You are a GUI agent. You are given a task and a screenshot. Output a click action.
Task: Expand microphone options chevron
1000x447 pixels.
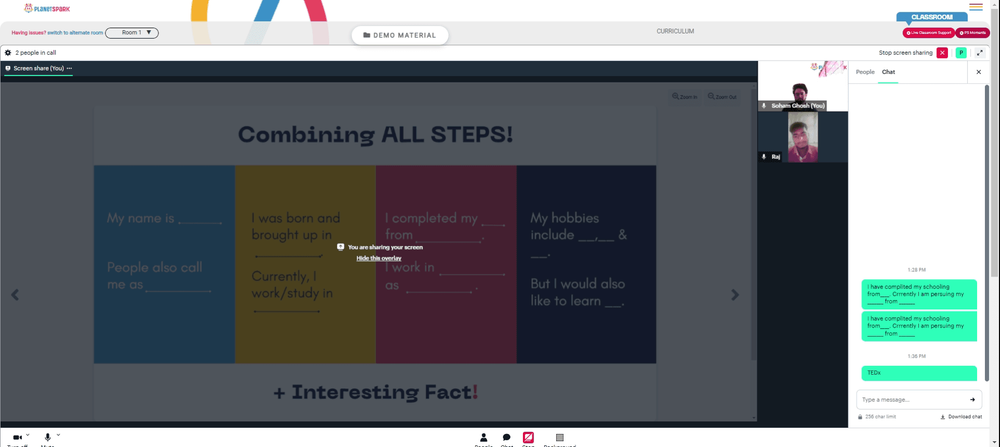tap(59, 435)
